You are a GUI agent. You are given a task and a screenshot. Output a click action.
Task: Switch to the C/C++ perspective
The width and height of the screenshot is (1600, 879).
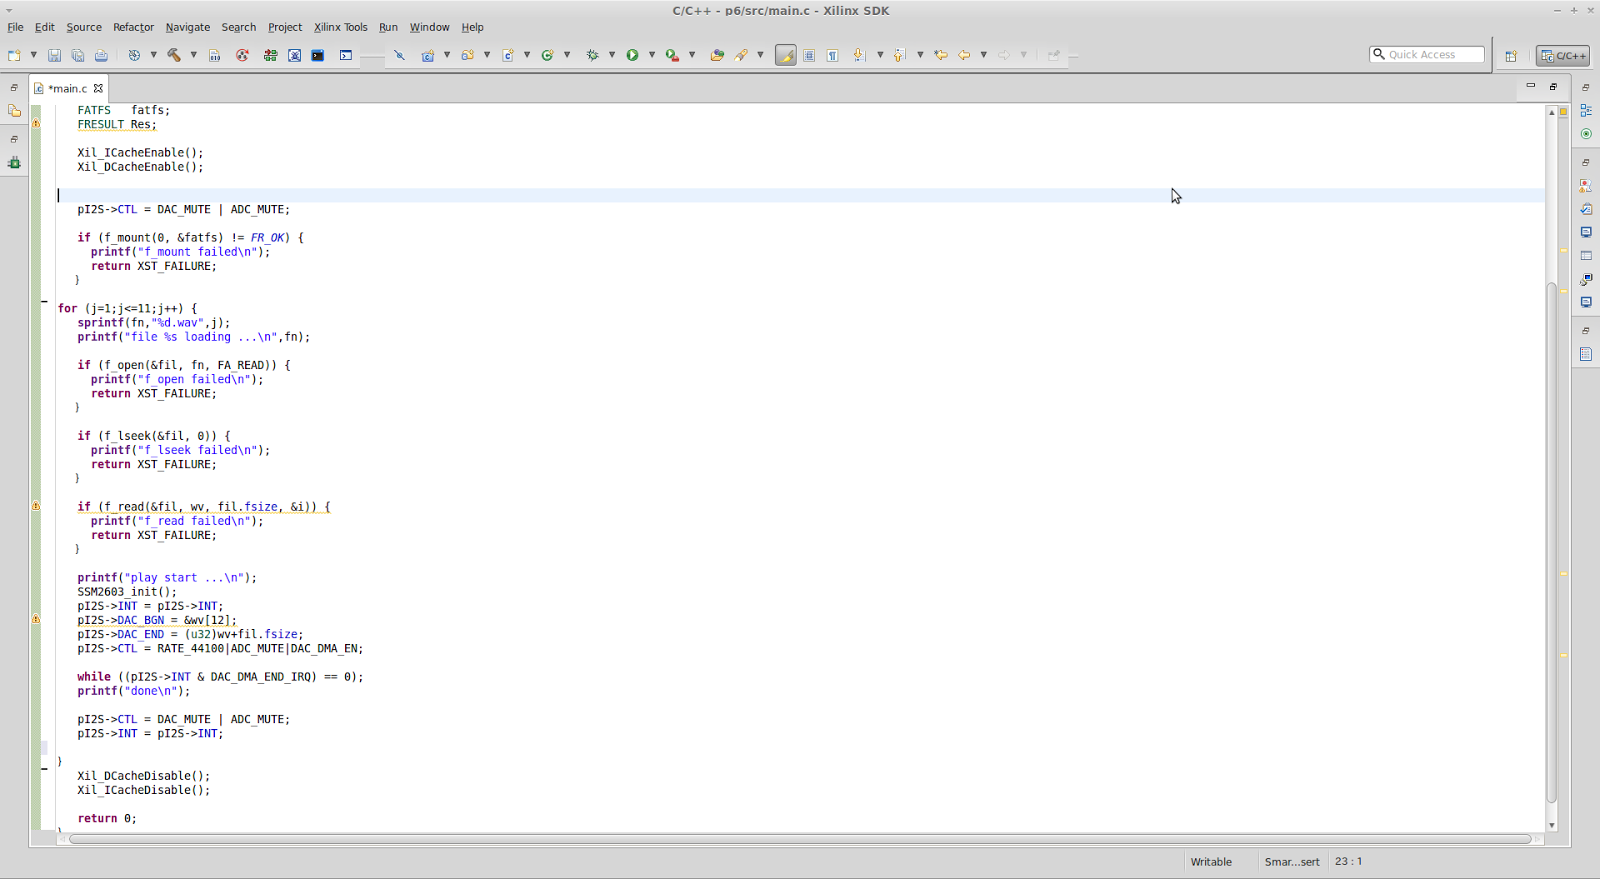coord(1563,56)
